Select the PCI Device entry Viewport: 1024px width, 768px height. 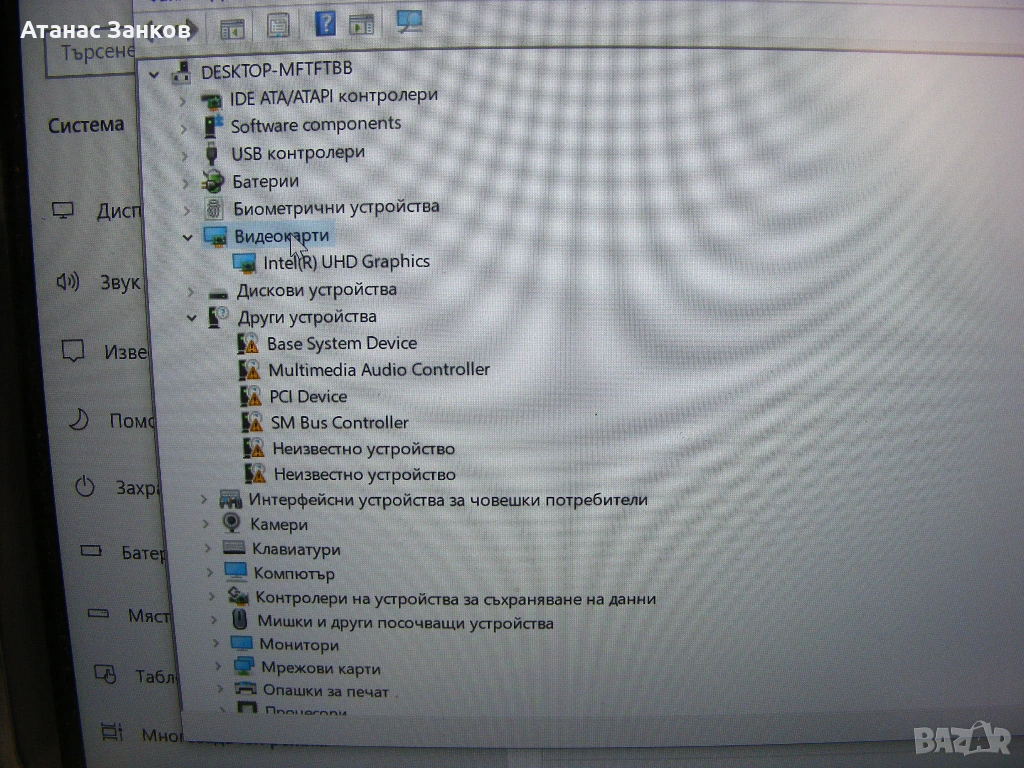pyautogui.click(x=308, y=397)
